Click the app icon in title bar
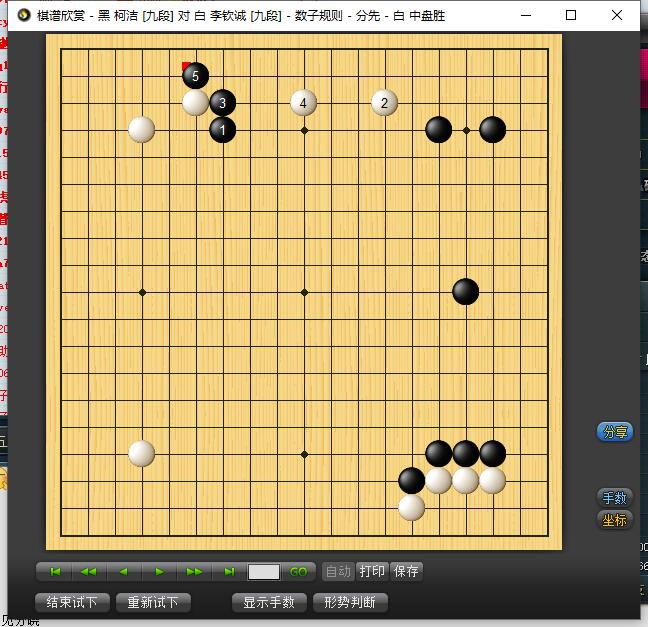648x627 pixels. point(24,16)
